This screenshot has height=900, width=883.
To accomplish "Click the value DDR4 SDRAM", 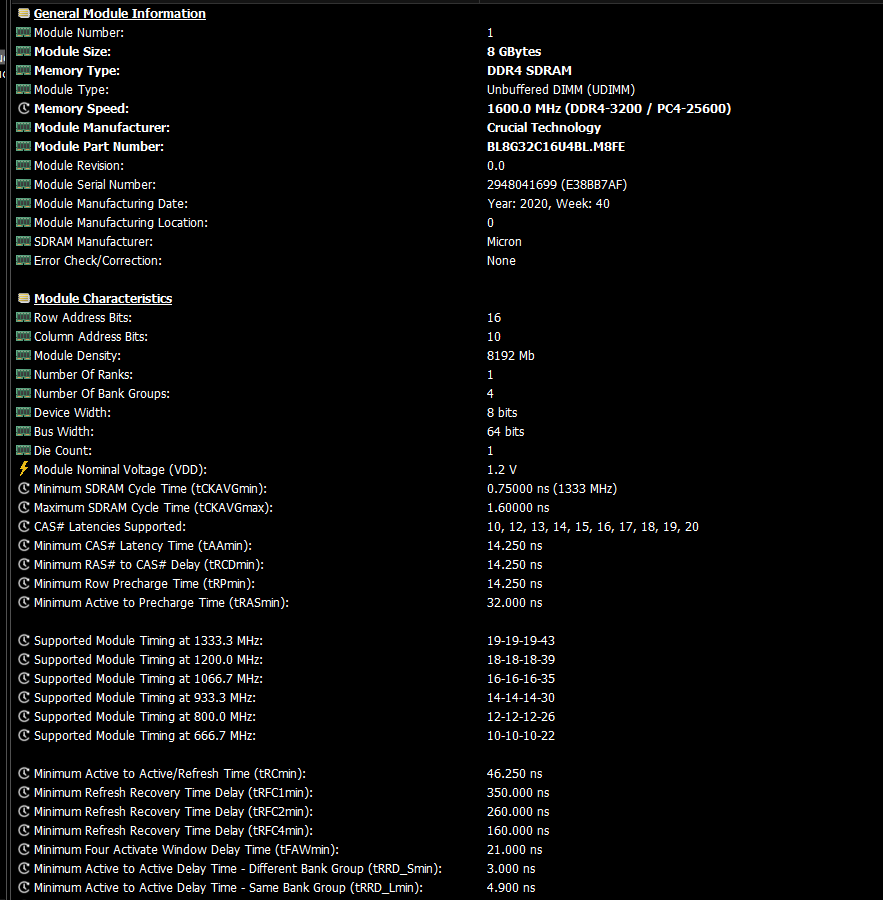I will [529, 70].
